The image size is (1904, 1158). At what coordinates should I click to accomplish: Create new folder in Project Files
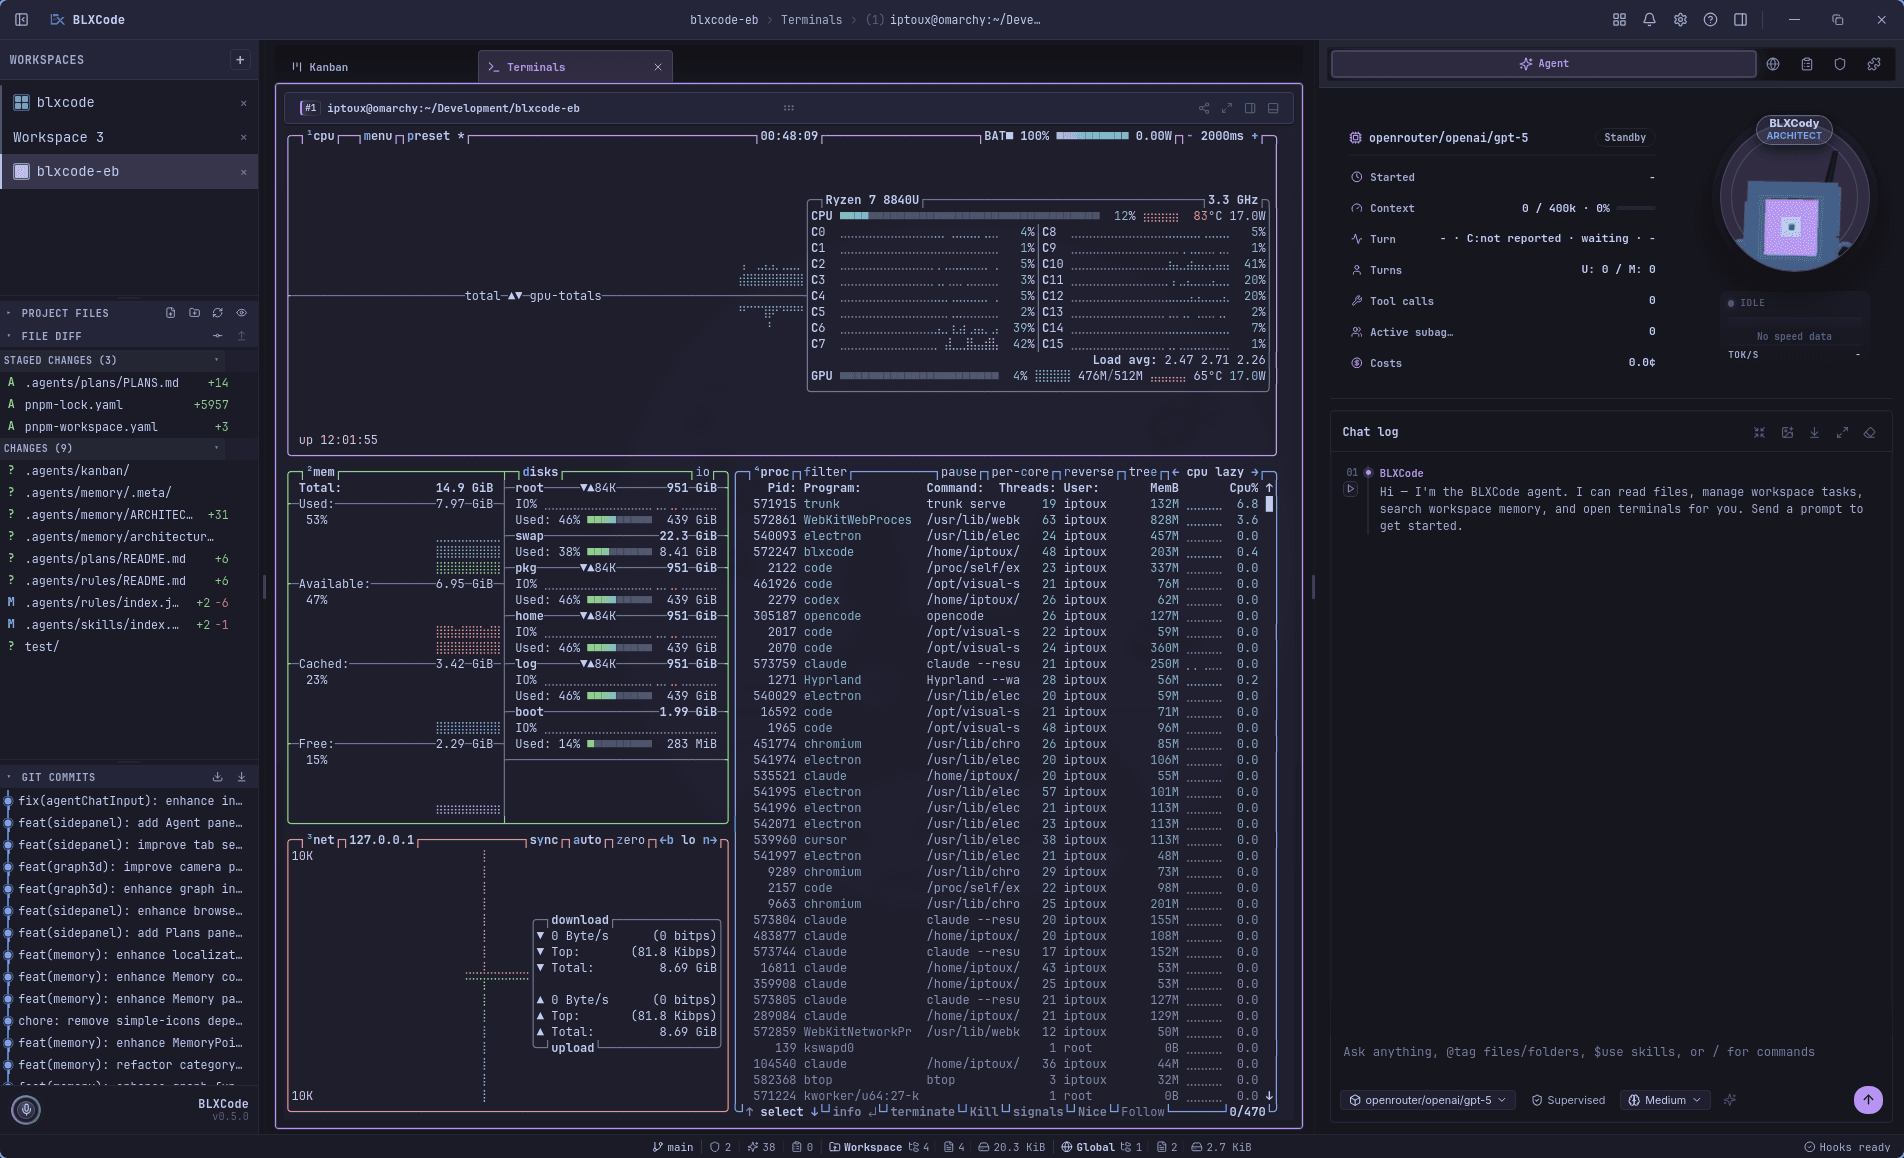pos(194,313)
